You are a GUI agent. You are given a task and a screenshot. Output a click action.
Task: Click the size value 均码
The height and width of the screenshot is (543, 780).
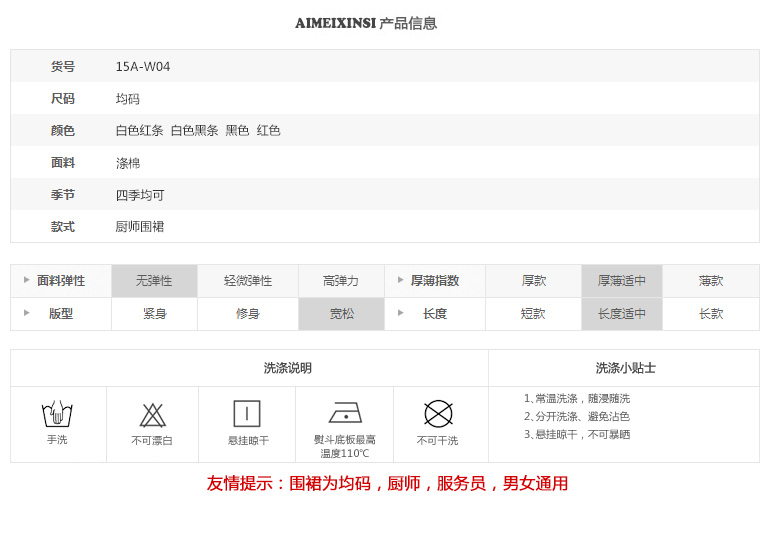click(128, 99)
